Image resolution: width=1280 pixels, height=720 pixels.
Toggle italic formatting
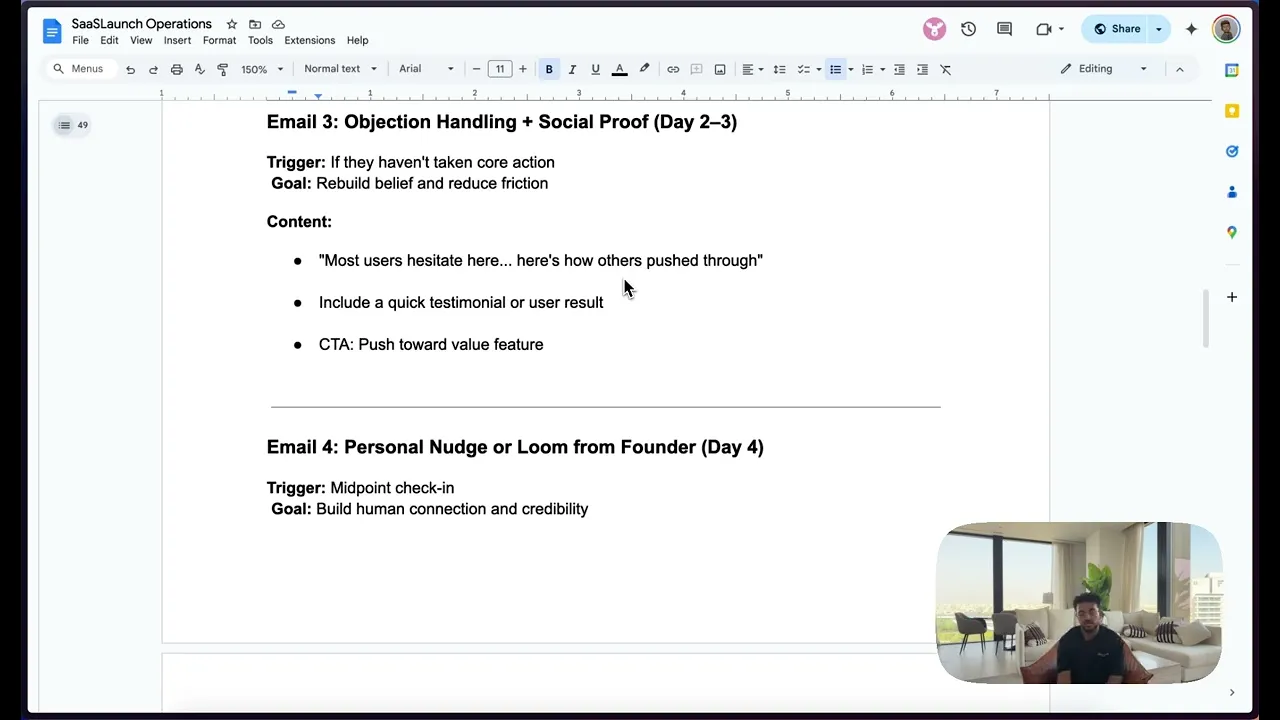click(572, 69)
